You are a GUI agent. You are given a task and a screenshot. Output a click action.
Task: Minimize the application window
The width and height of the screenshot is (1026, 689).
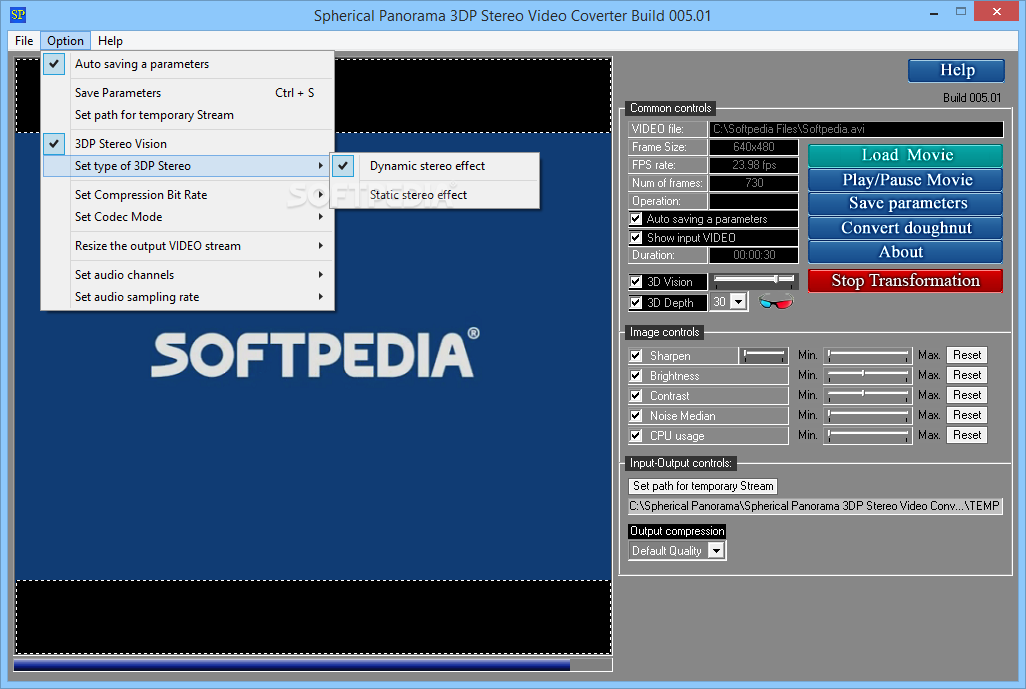click(934, 12)
